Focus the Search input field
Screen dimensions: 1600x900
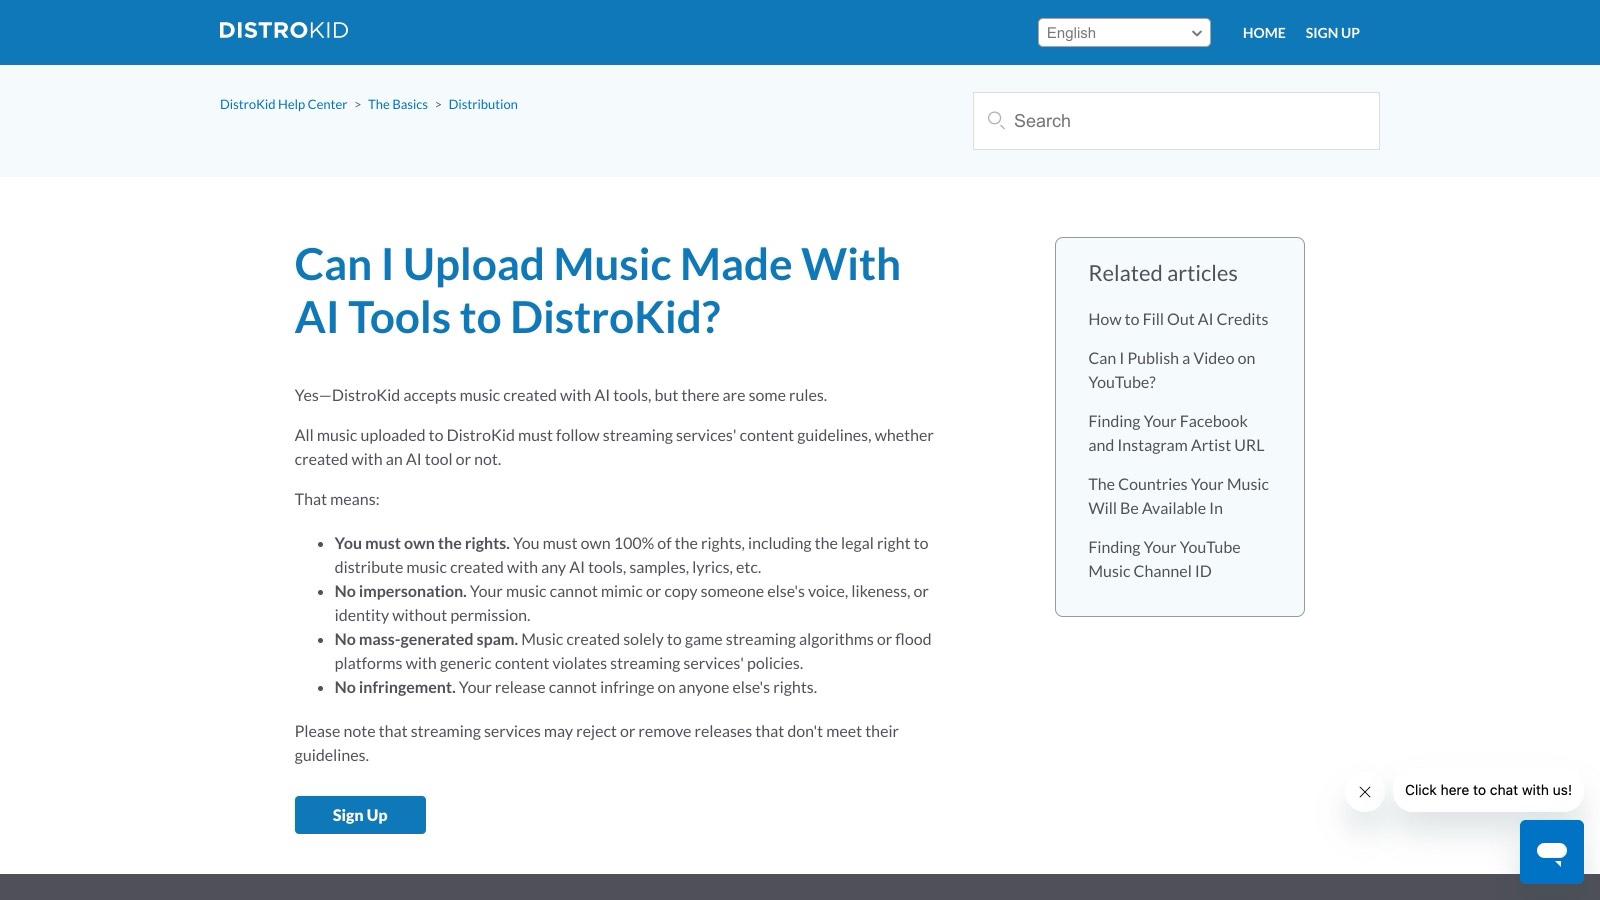click(x=1176, y=121)
